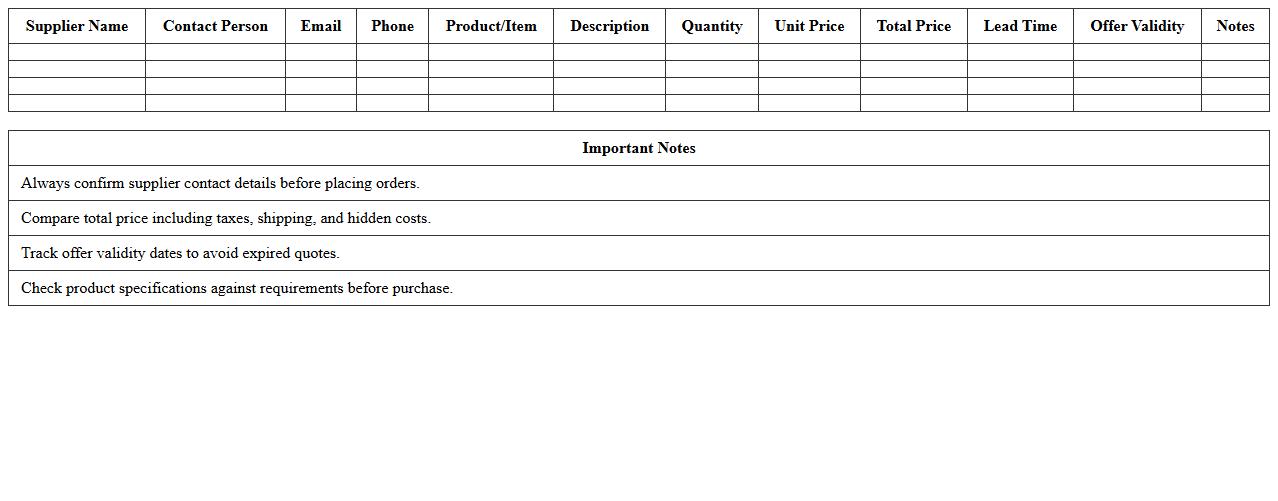Click the Product/Item column header
Image resolution: width=1278 pixels, height=501 pixels.
pyautogui.click(x=491, y=26)
